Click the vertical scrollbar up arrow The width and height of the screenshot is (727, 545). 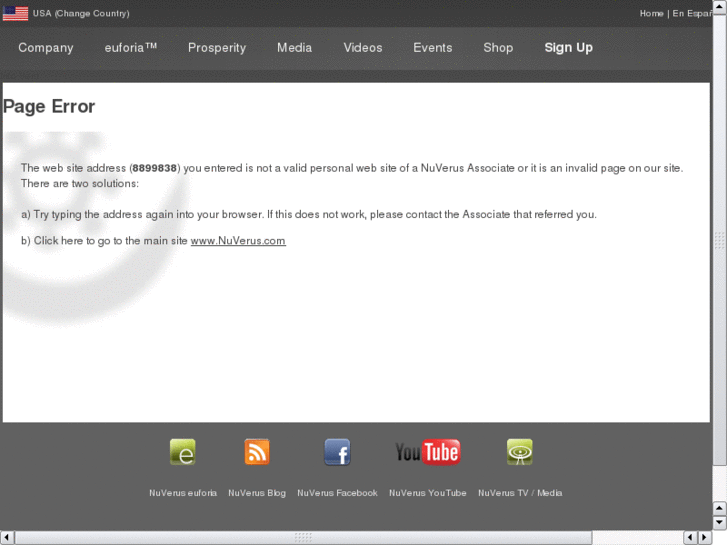coord(720,7)
